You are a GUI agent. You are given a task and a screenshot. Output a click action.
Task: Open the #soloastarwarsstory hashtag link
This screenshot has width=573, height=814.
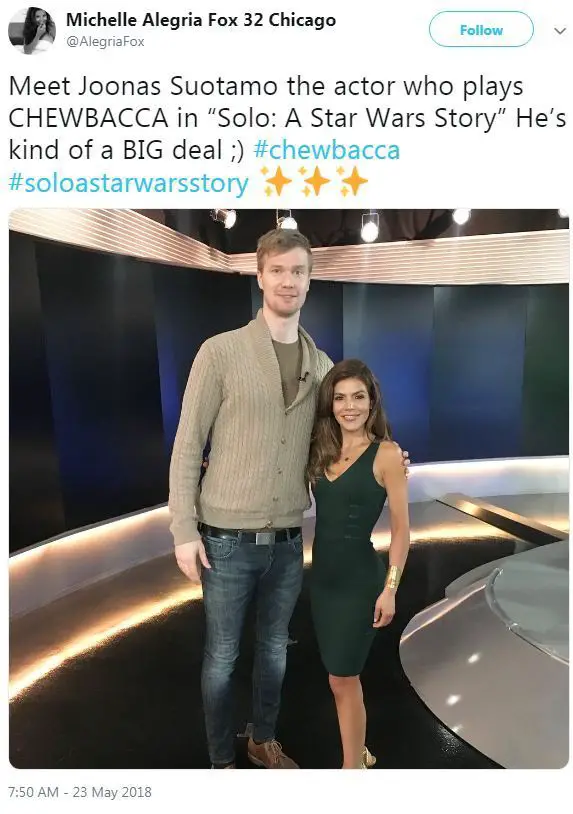pyautogui.click(x=129, y=183)
